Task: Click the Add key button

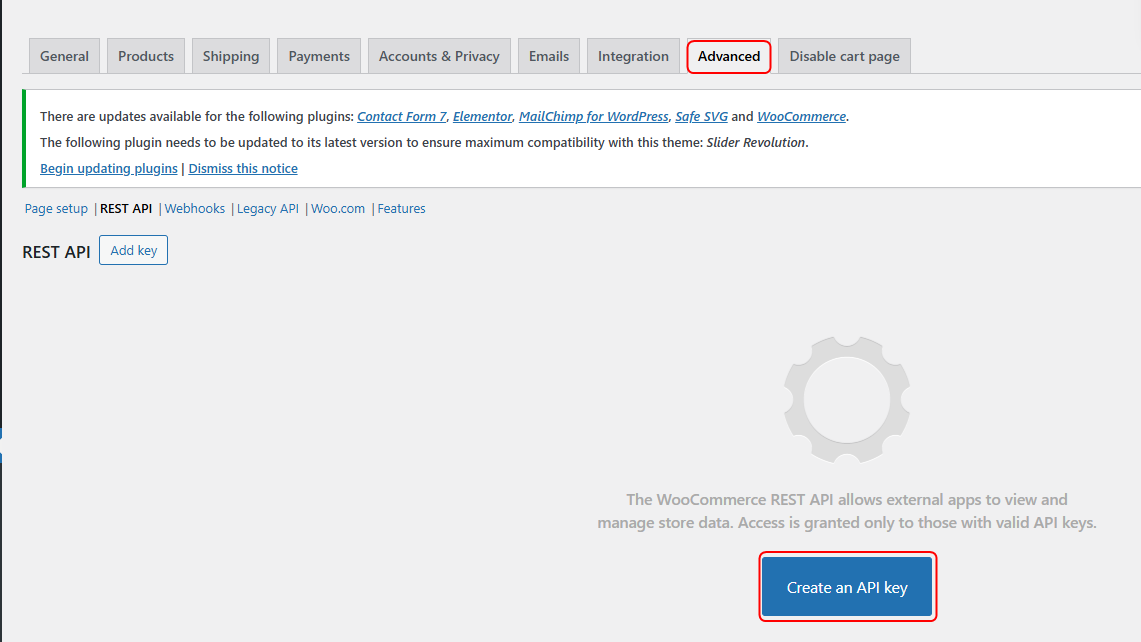Action: [x=134, y=250]
